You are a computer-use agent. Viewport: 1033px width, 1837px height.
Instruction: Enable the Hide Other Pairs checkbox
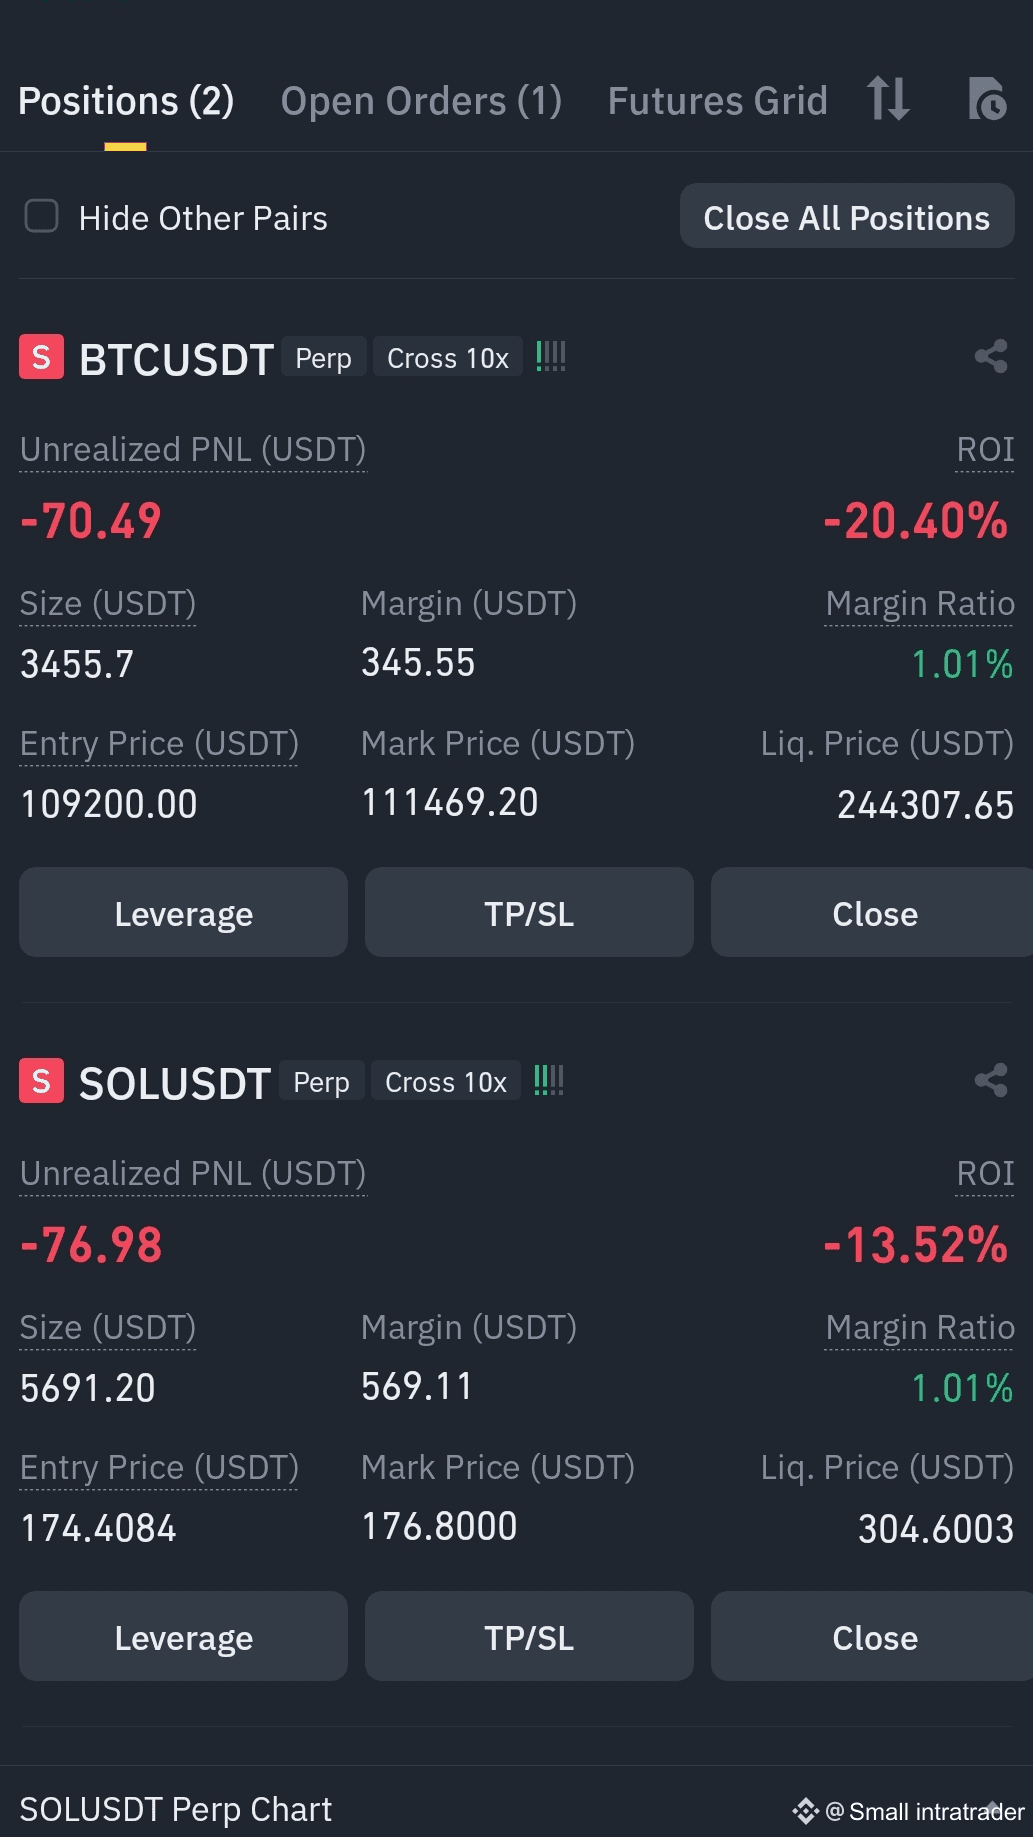41,216
